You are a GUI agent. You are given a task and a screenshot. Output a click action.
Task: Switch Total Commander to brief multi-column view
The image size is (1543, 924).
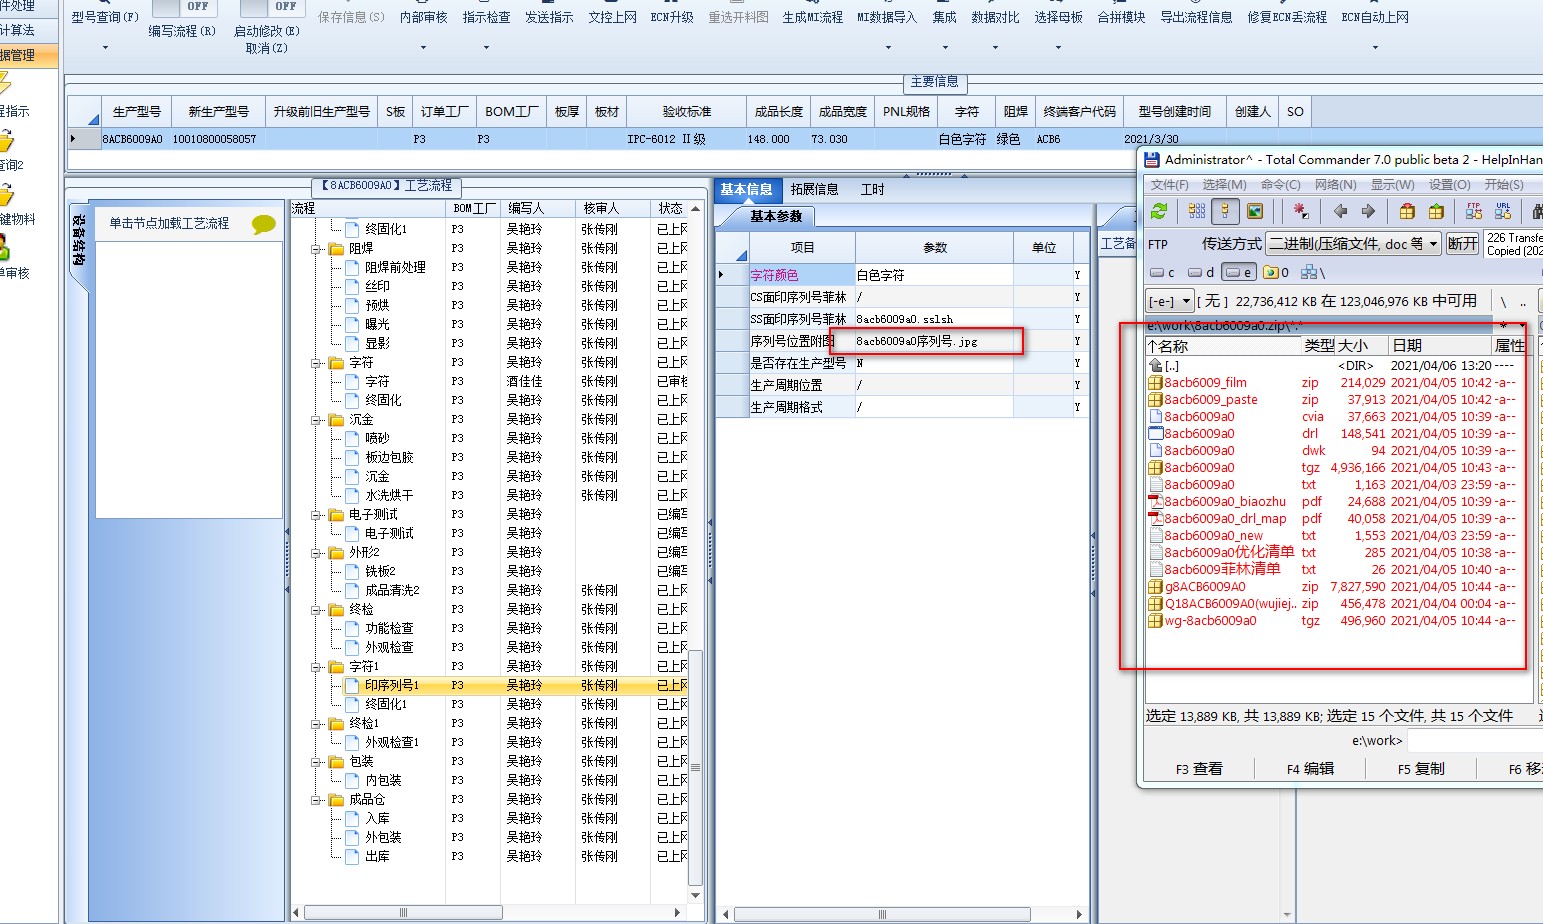(1197, 211)
